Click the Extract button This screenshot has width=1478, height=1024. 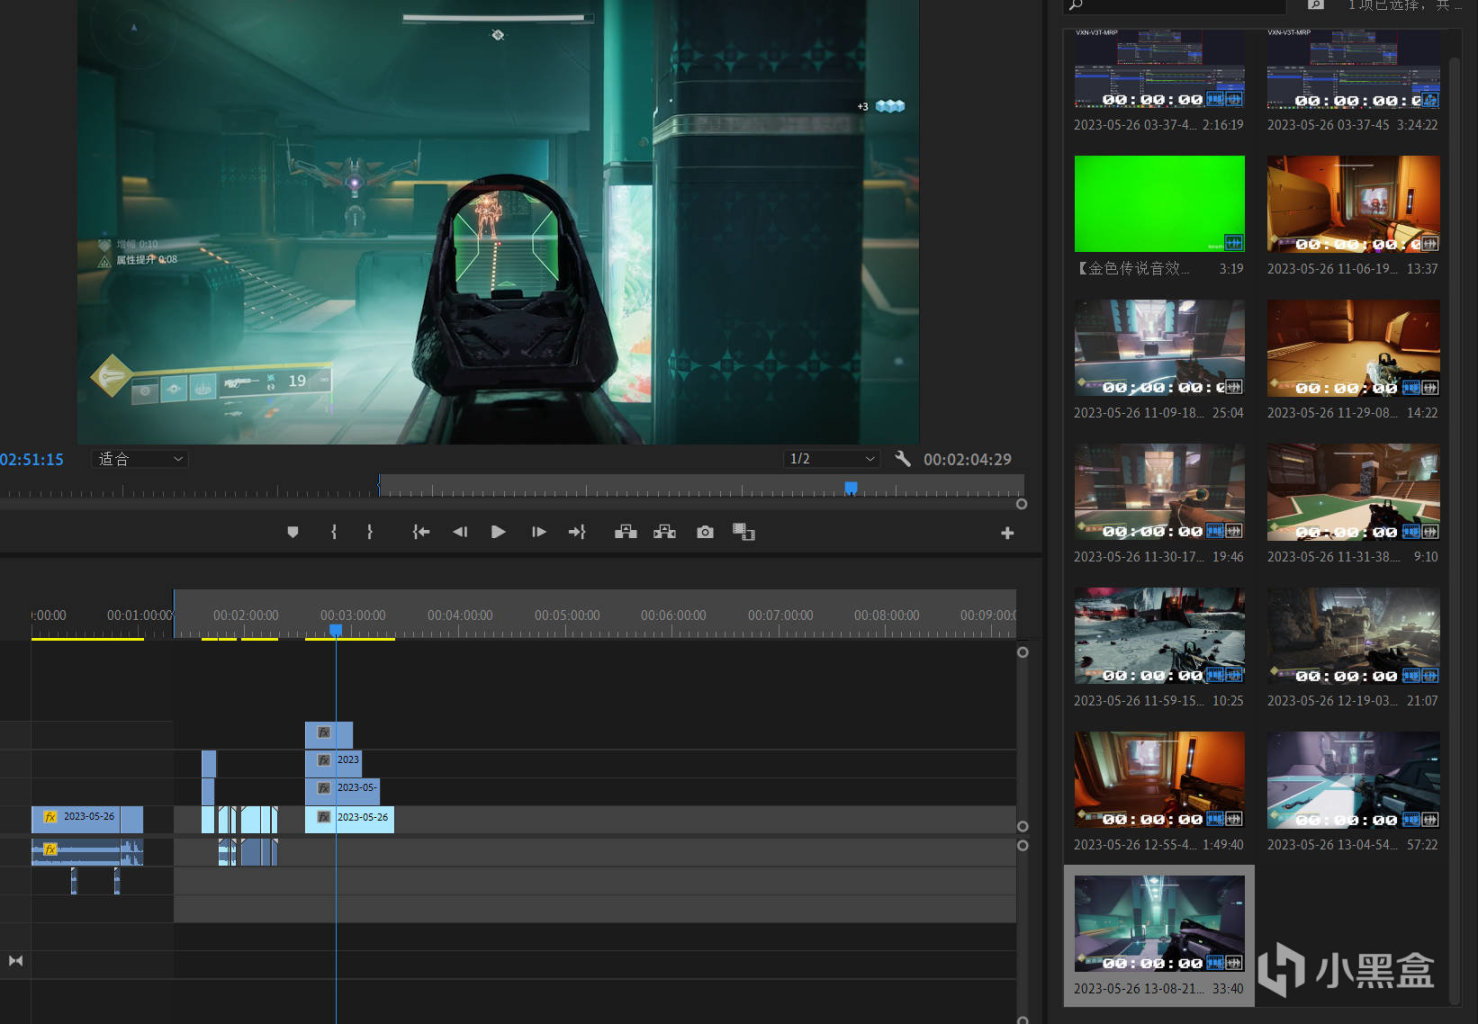pos(665,532)
